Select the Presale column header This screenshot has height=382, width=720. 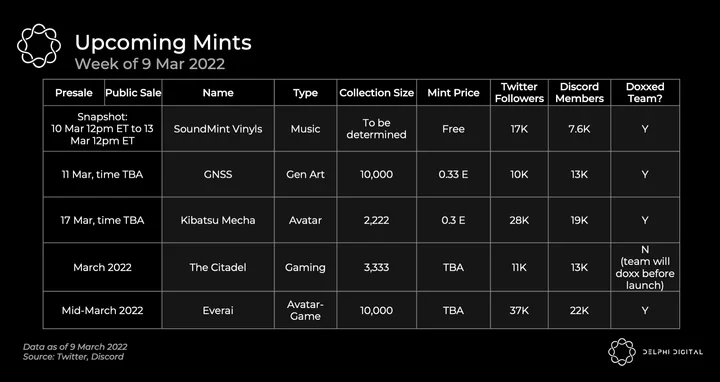click(74, 93)
